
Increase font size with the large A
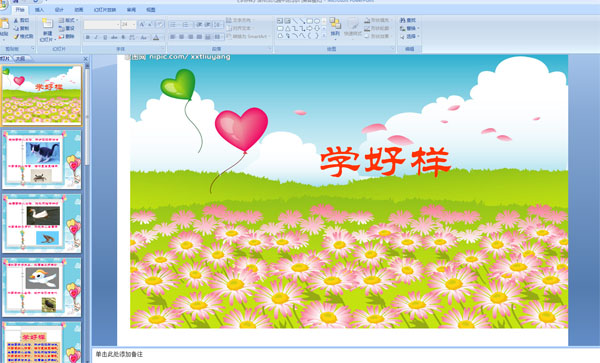click(142, 24)
